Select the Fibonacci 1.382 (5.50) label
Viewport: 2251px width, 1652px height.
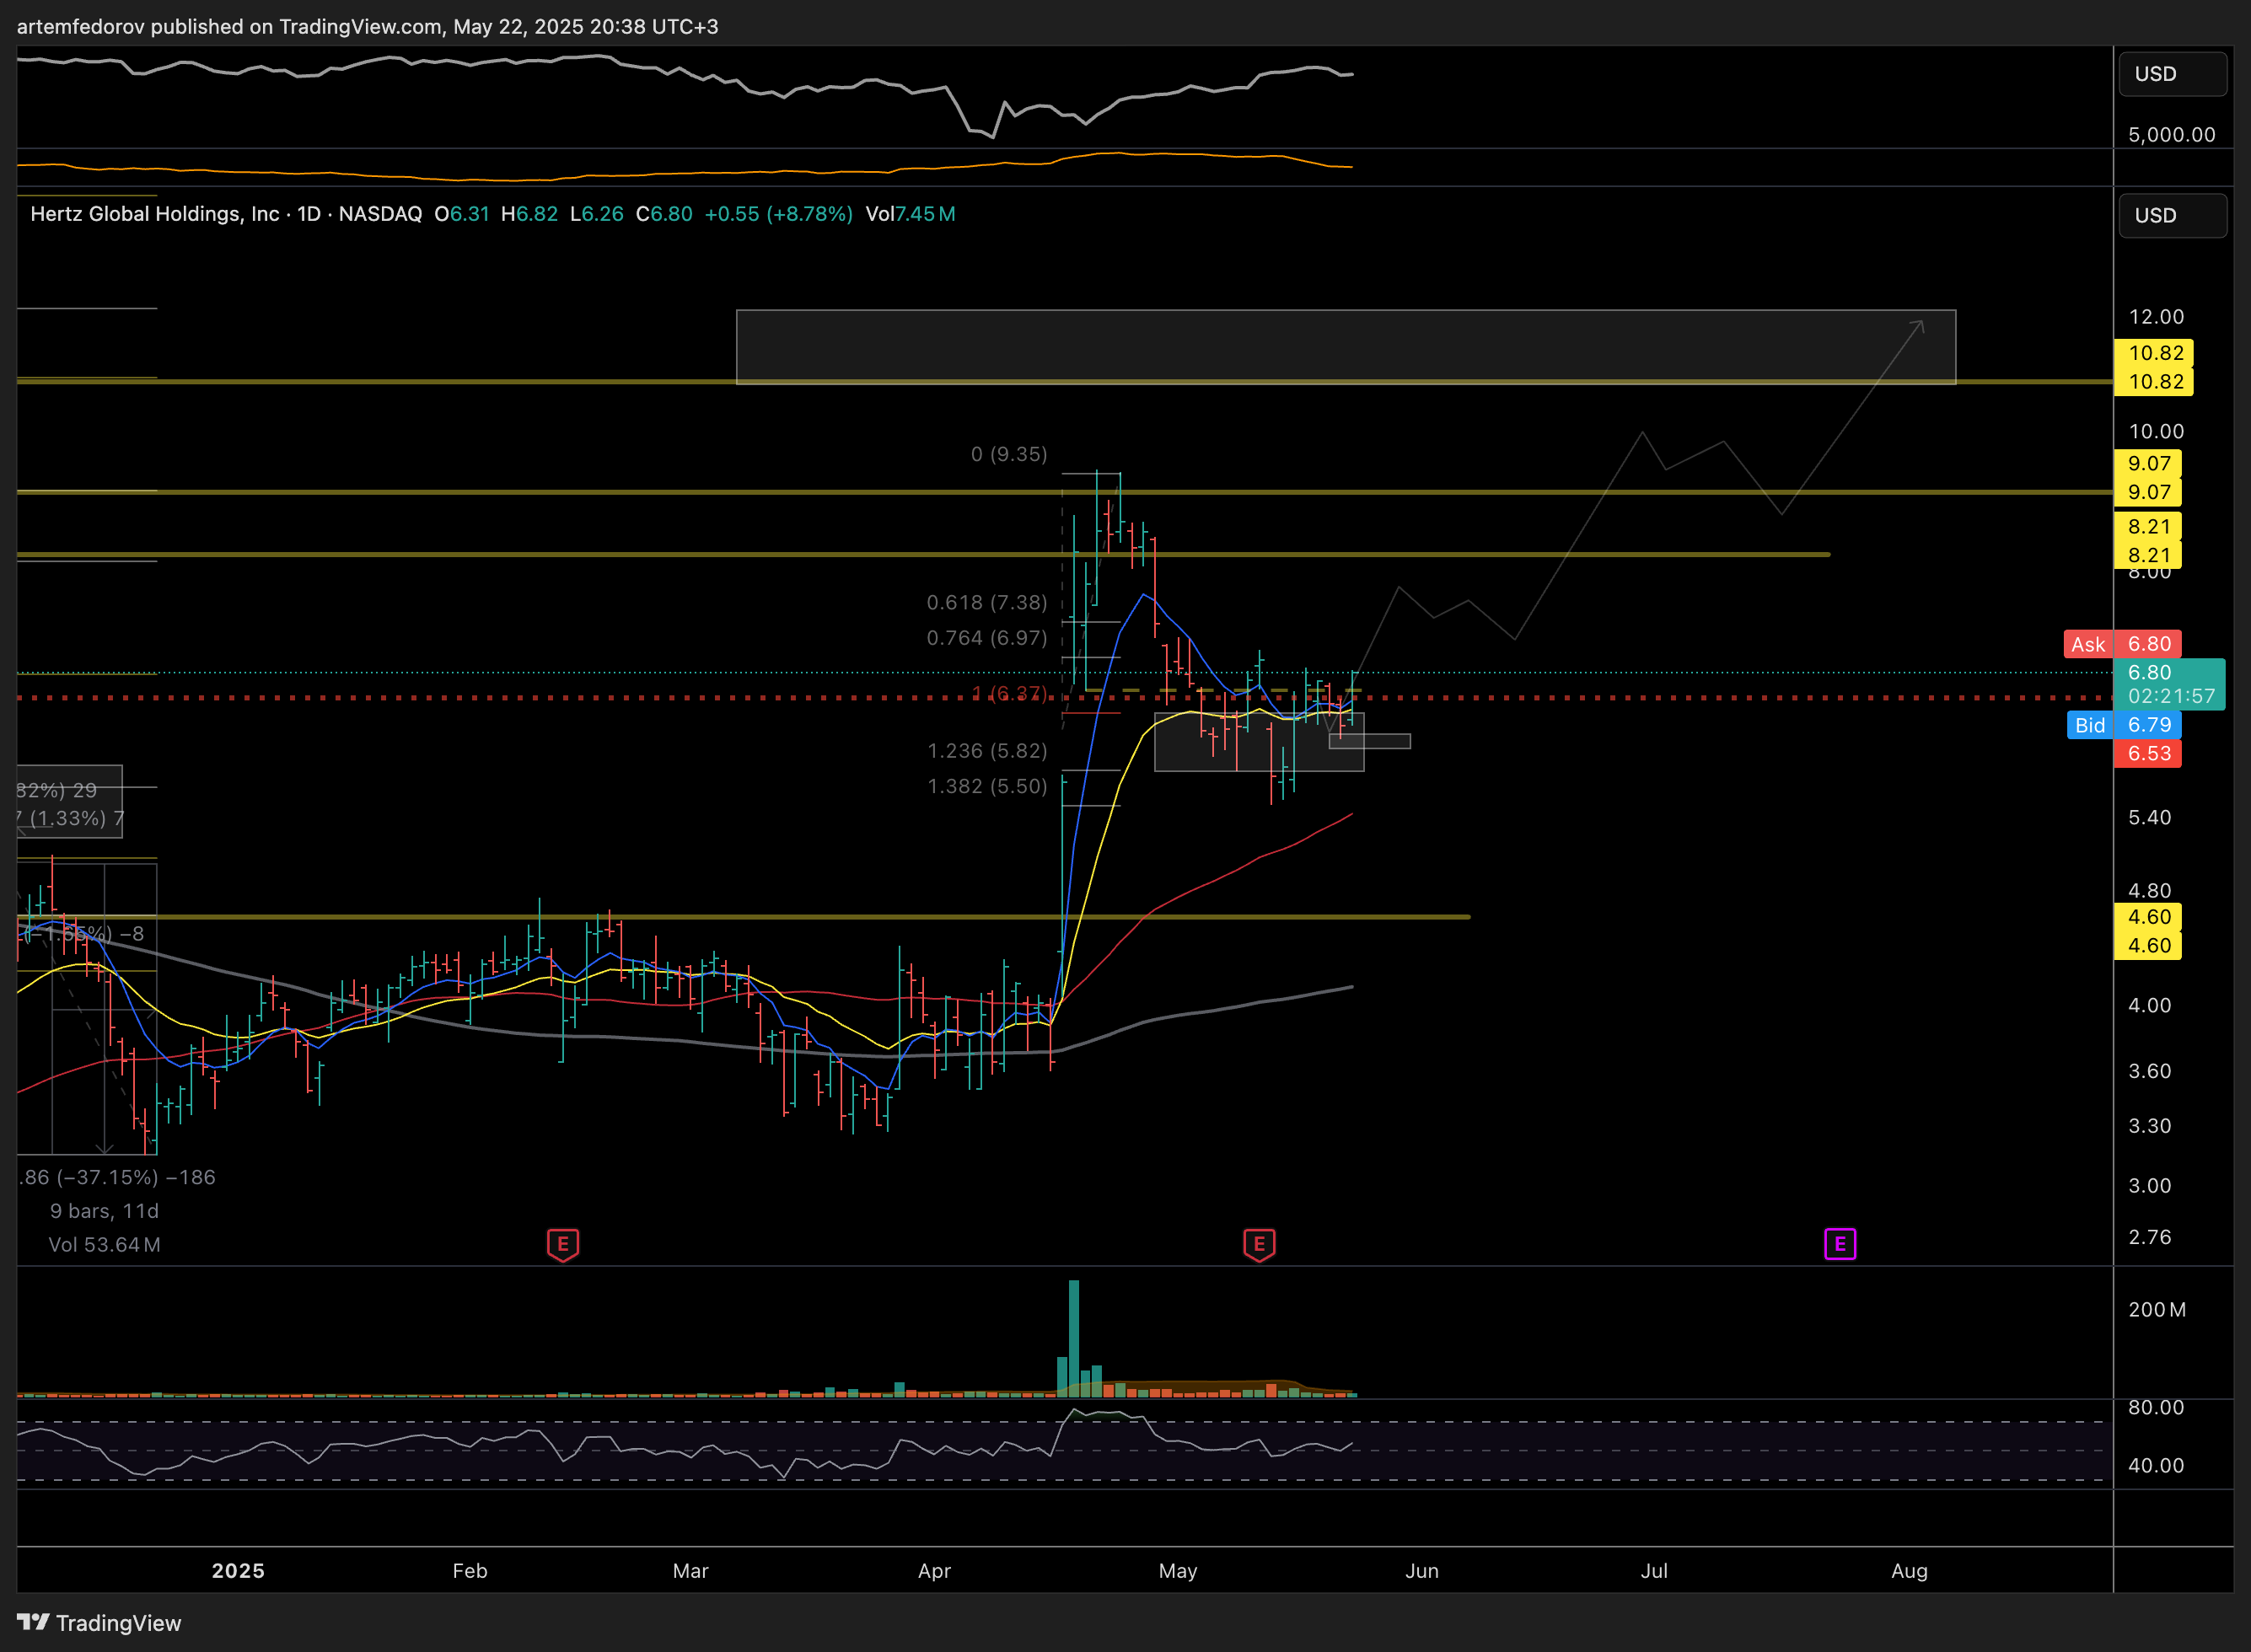(x=987, y=786)
